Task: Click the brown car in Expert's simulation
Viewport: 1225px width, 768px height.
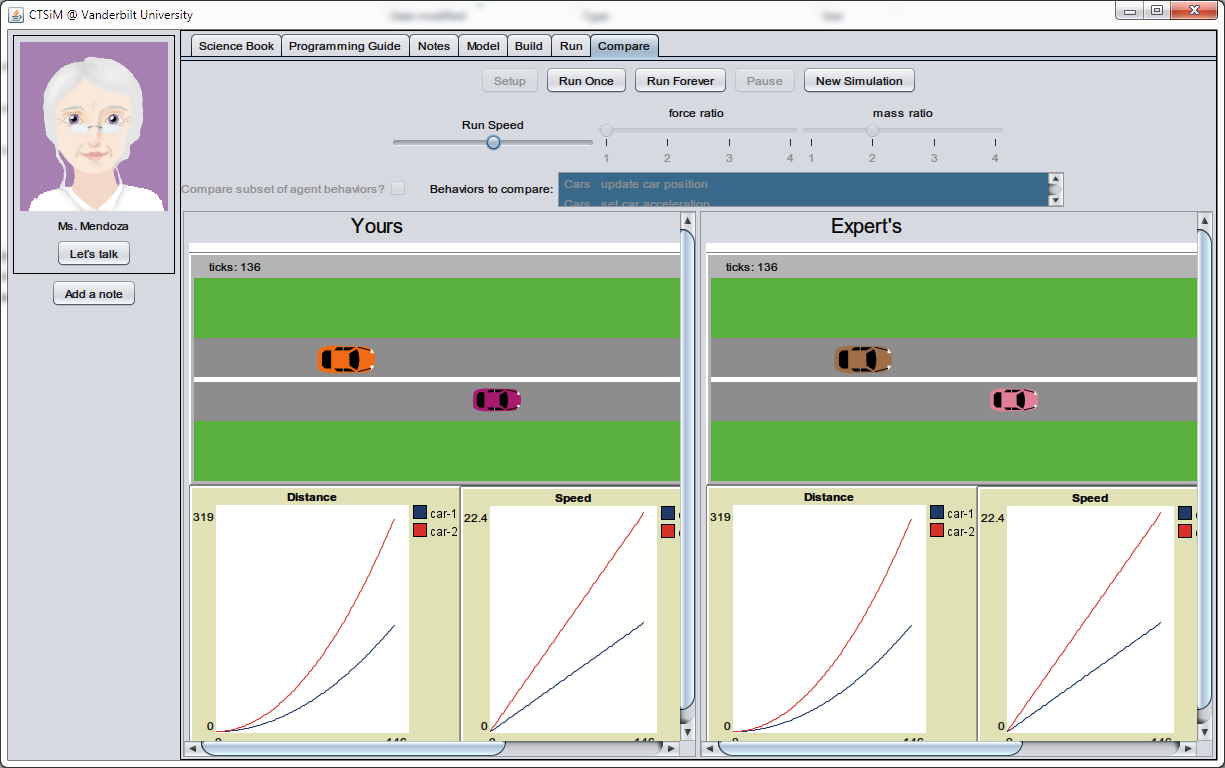Action: pos(863,358)
